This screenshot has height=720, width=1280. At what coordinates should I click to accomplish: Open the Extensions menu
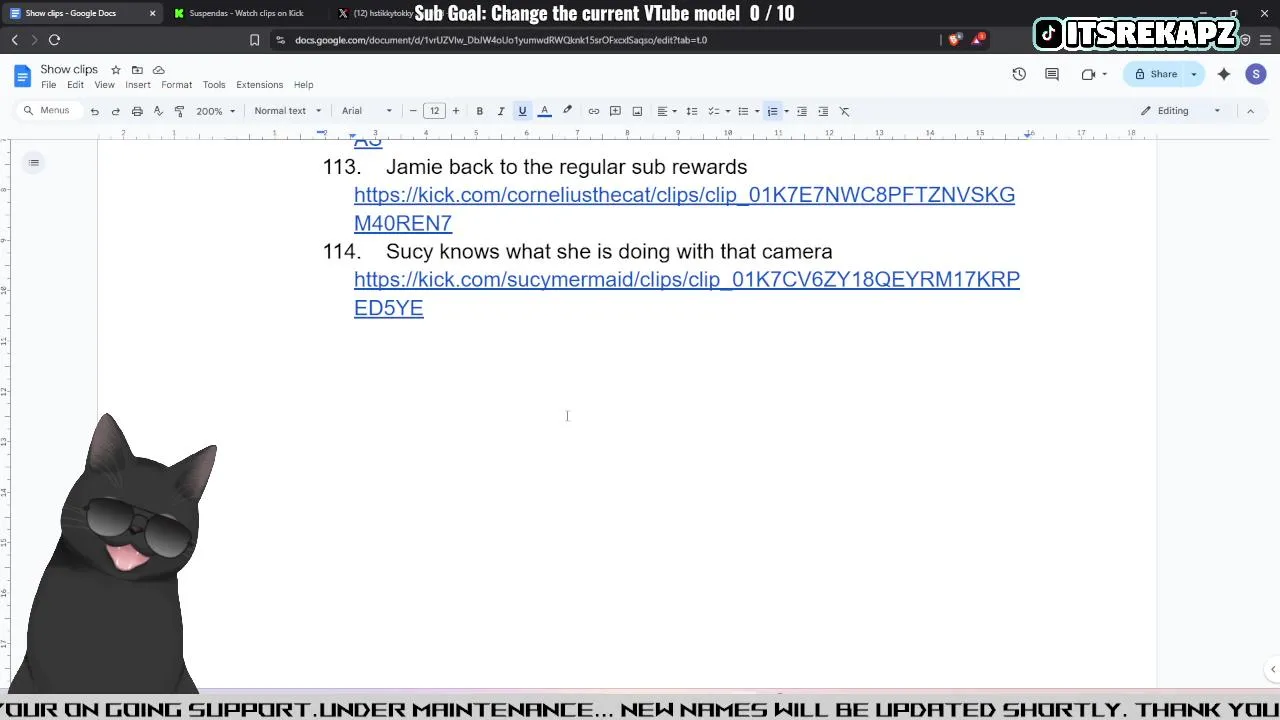[x=259, y=85]
